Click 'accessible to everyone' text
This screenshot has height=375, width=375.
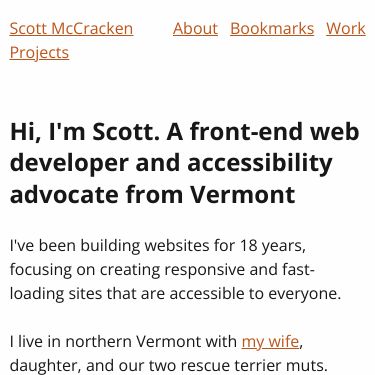pos(255,294)
